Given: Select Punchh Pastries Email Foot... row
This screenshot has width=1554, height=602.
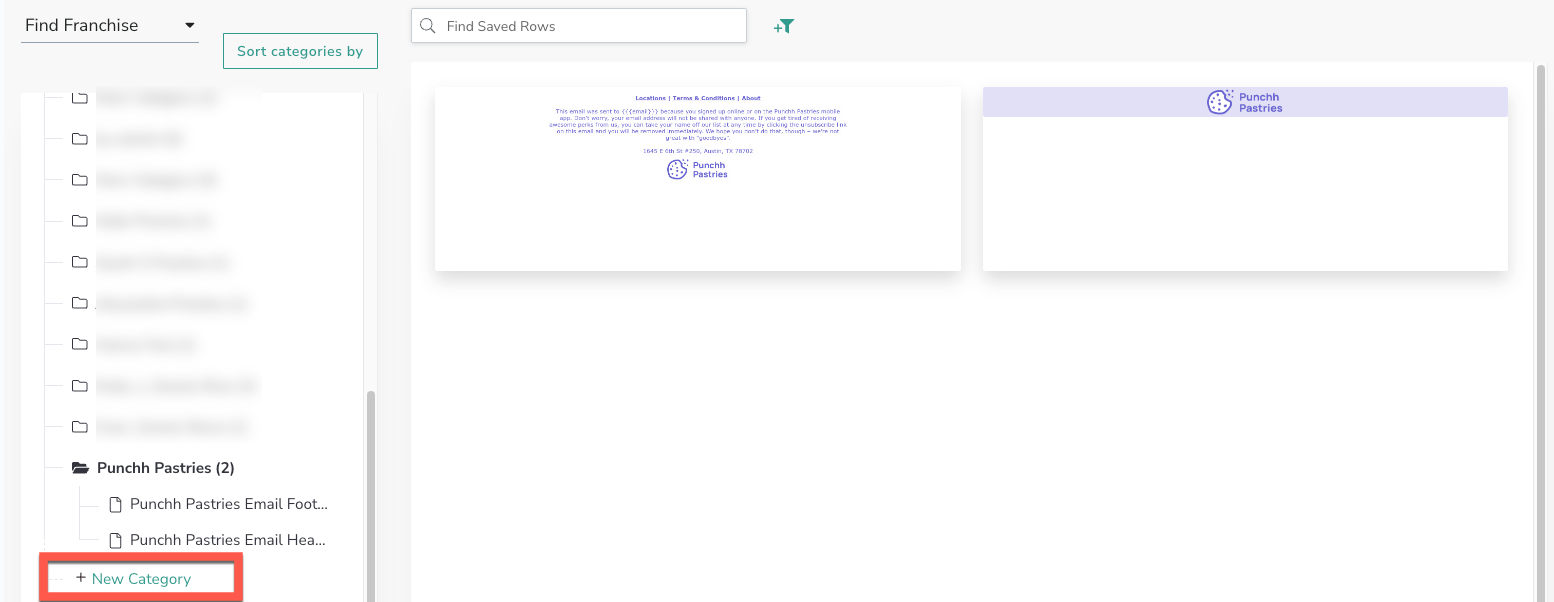Looking at the screenshot, I should [x=217, y=504].
